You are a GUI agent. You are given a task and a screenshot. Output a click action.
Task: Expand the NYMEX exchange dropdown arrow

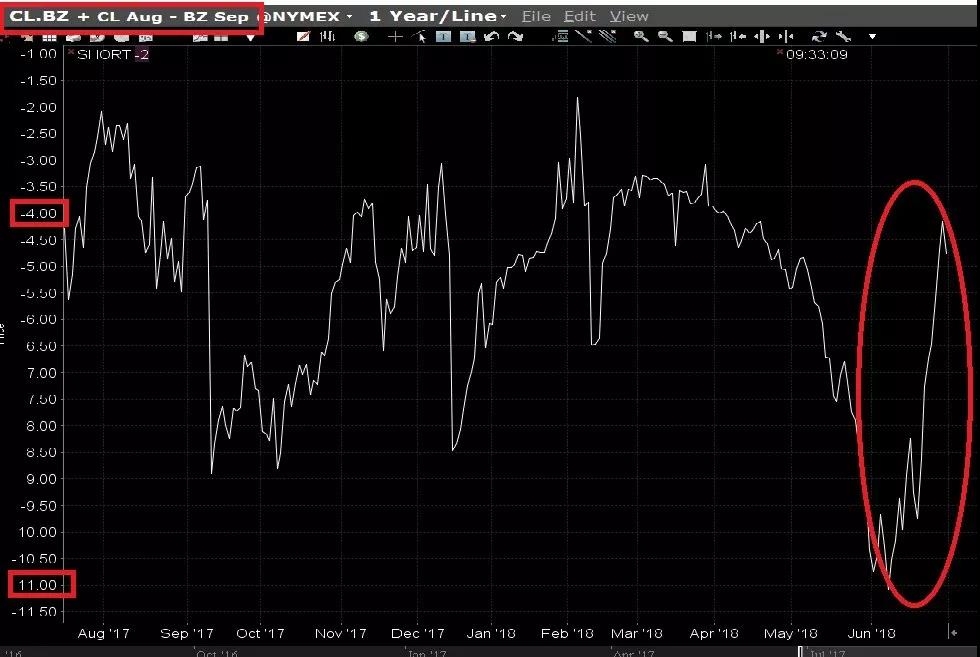click(349, 17)
